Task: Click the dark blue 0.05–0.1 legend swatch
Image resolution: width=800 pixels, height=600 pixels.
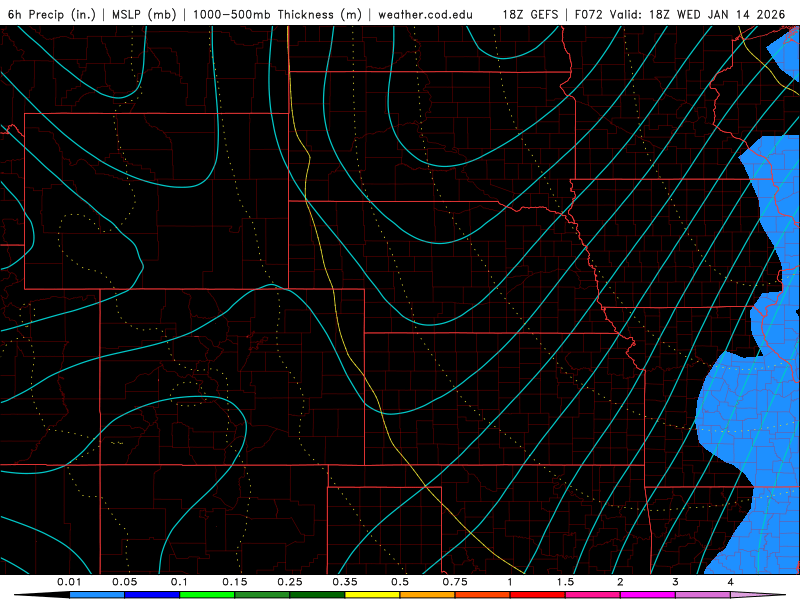Action: [x=152, y=595]
